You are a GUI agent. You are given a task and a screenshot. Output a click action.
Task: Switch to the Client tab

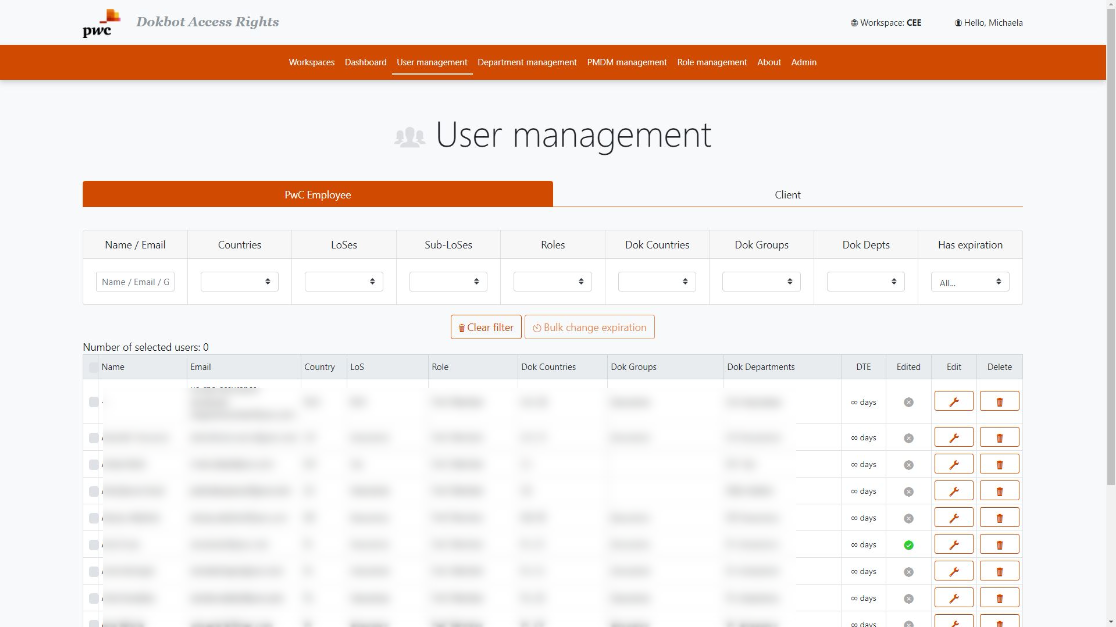tap(788, 194)
